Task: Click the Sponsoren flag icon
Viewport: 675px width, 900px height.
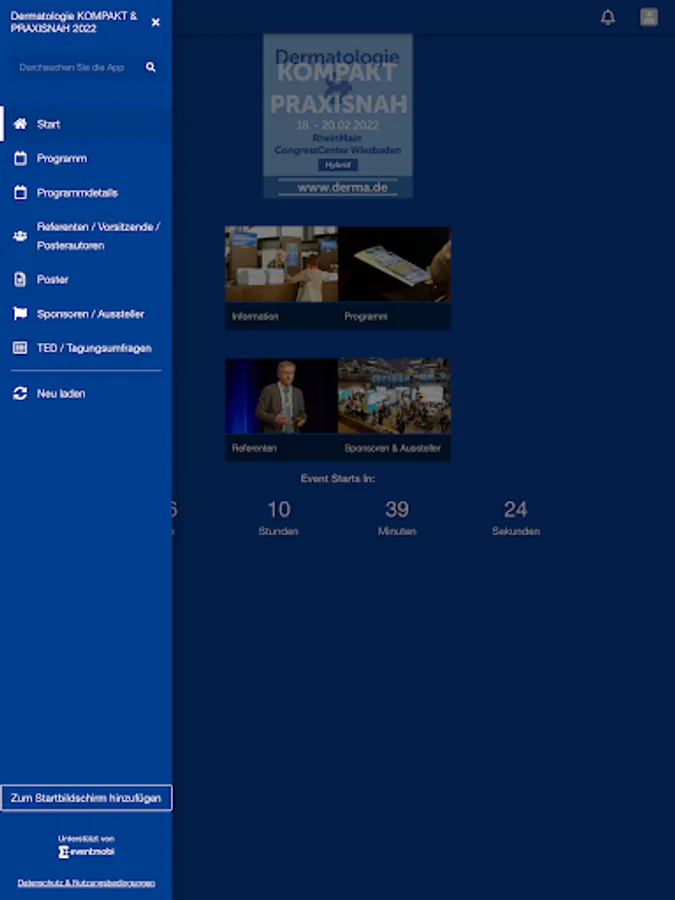Action: click(20, 313)
